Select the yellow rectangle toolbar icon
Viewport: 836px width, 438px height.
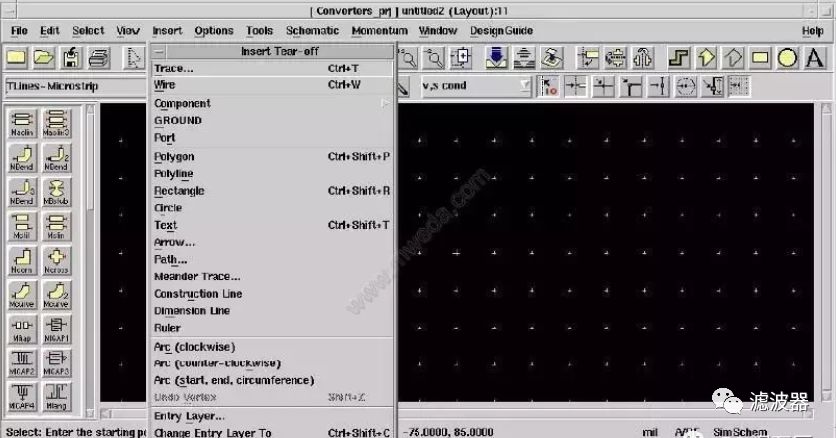click(760, 58)
